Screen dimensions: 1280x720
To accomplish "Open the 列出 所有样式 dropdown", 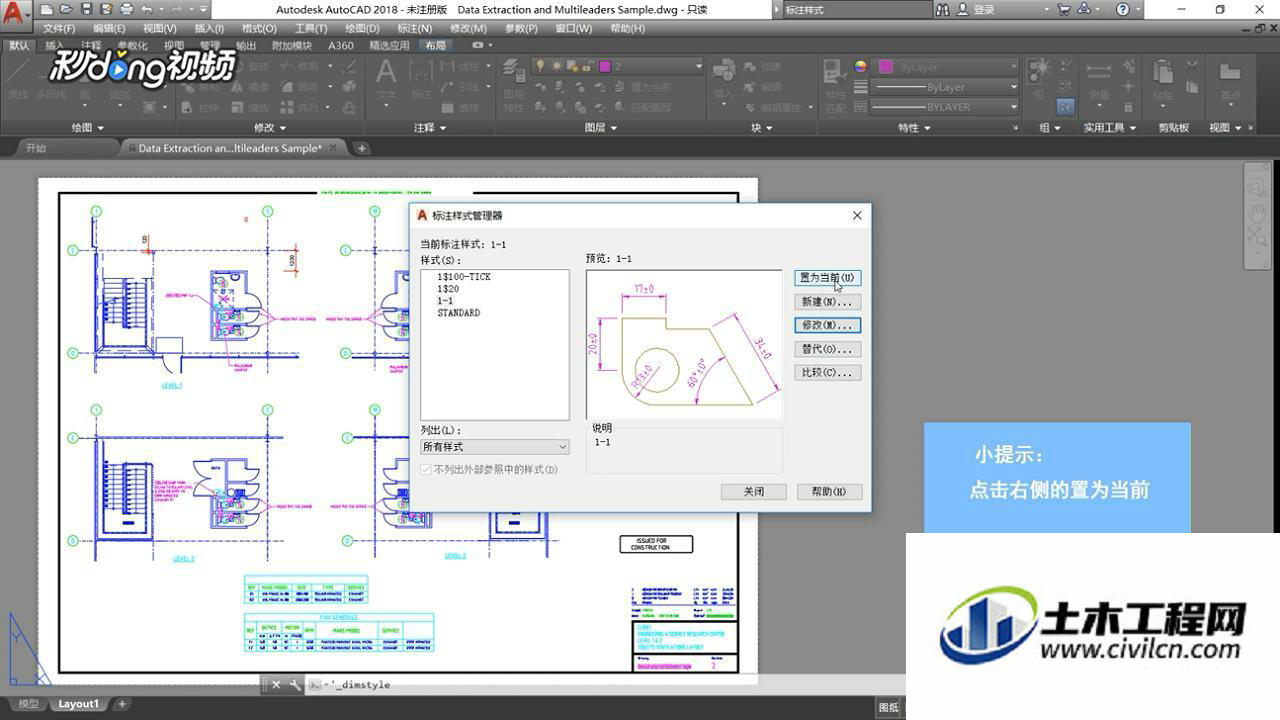I will (x=495, y=447).
